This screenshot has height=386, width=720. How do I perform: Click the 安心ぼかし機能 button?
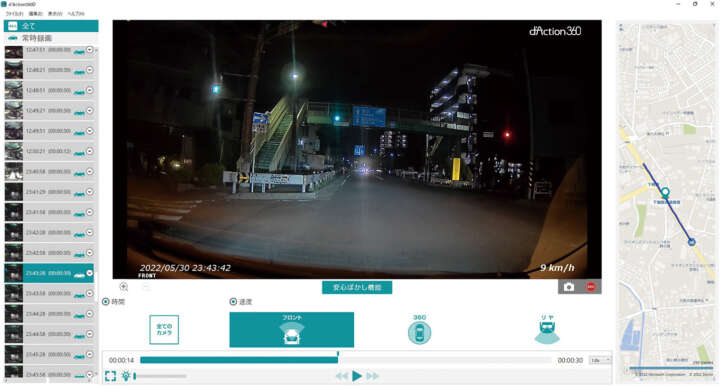(357, 287)
